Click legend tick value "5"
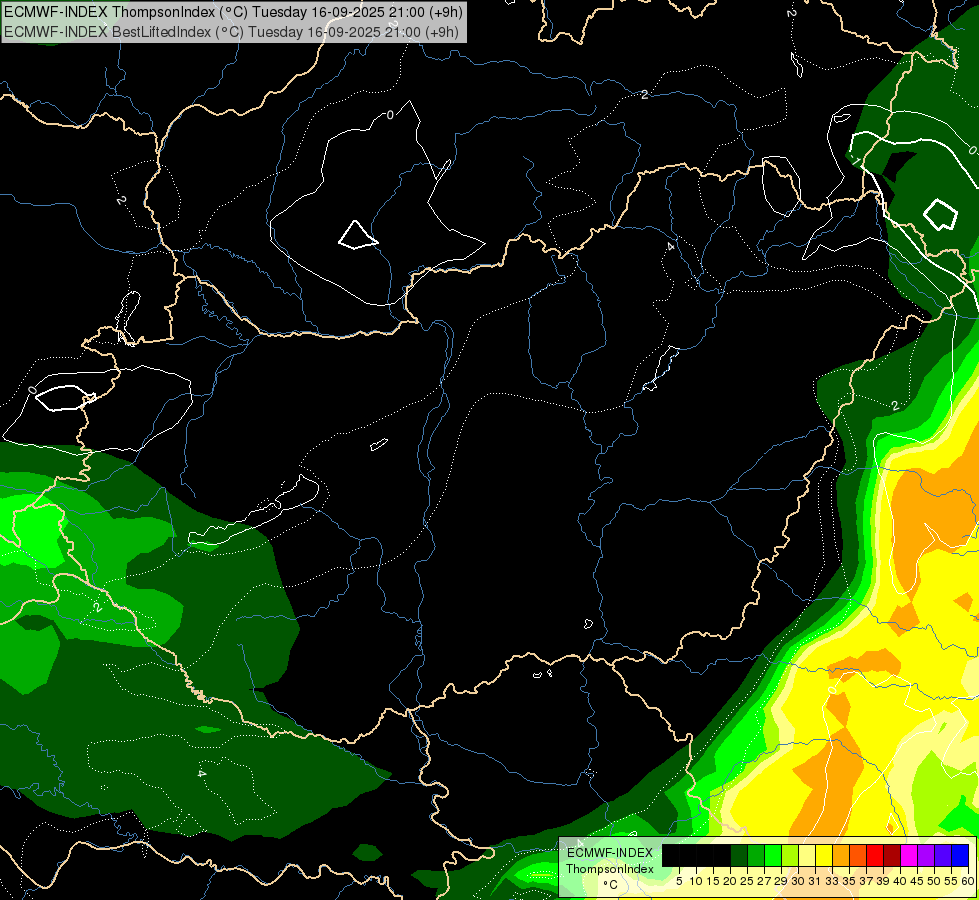The width and height of the screenshot is (979, 900). pyautogui.click(x=679, y=881)
